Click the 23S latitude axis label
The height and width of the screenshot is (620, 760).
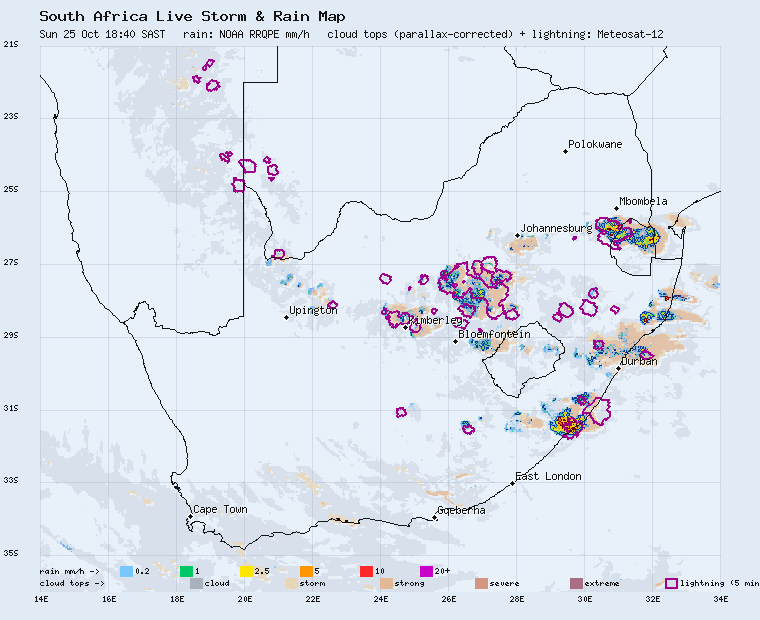point(11,116)
